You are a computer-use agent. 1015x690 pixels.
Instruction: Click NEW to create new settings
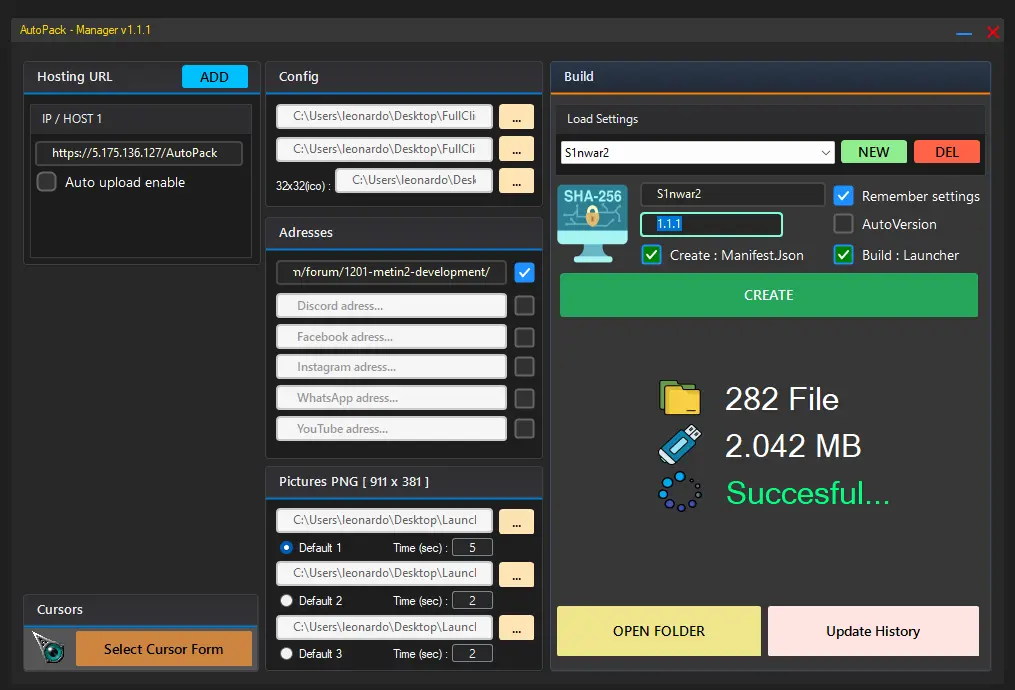point(873,152)
